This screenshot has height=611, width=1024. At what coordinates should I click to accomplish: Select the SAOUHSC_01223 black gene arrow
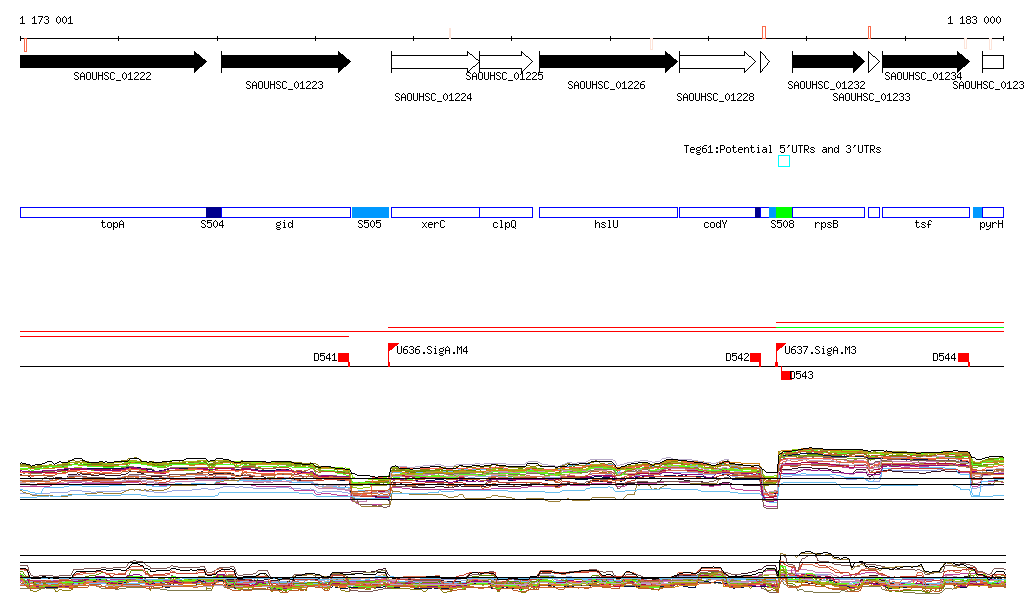[x=286, y=62]
